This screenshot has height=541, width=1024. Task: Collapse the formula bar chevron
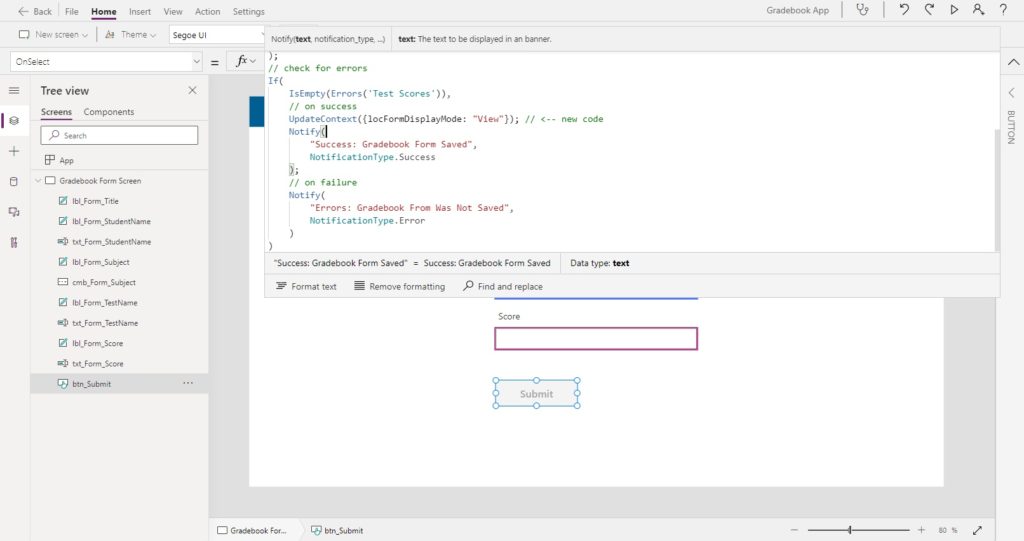pos(1013,62)
